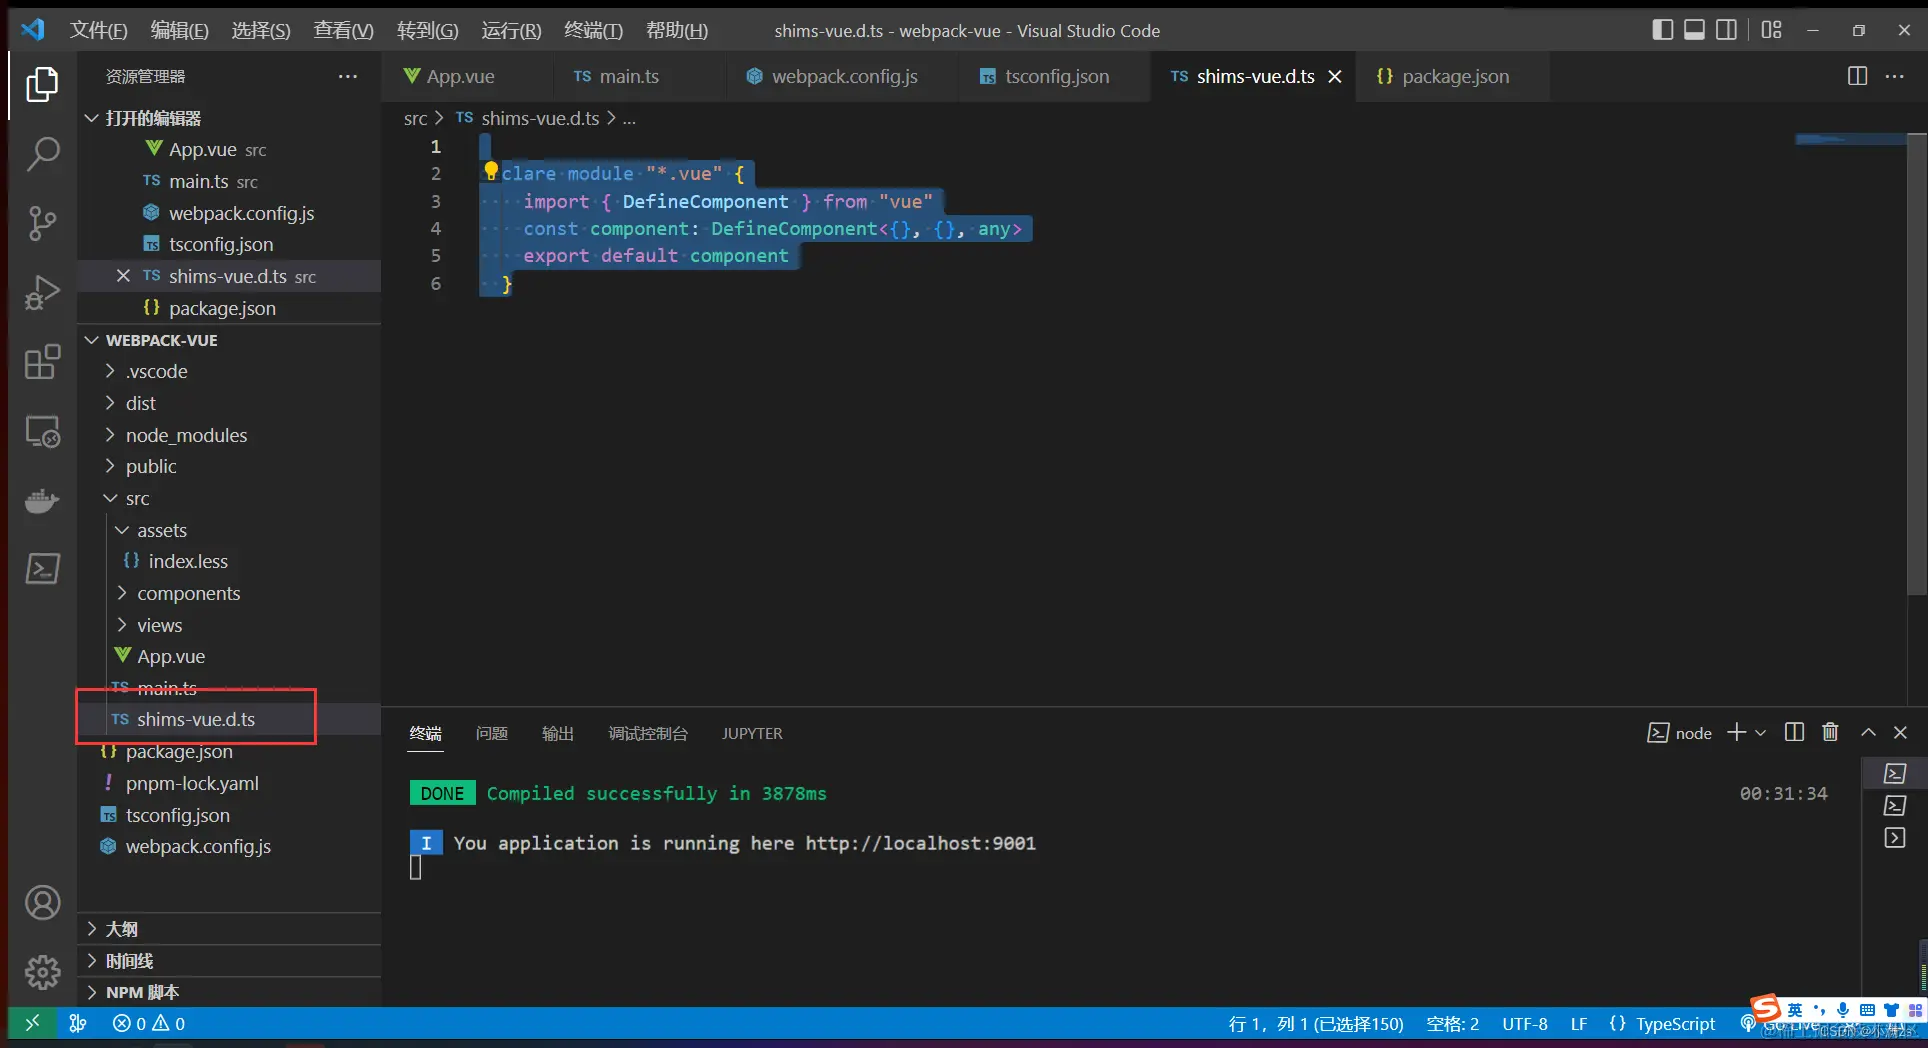
Task: Open the Search view
Action: 42,154
